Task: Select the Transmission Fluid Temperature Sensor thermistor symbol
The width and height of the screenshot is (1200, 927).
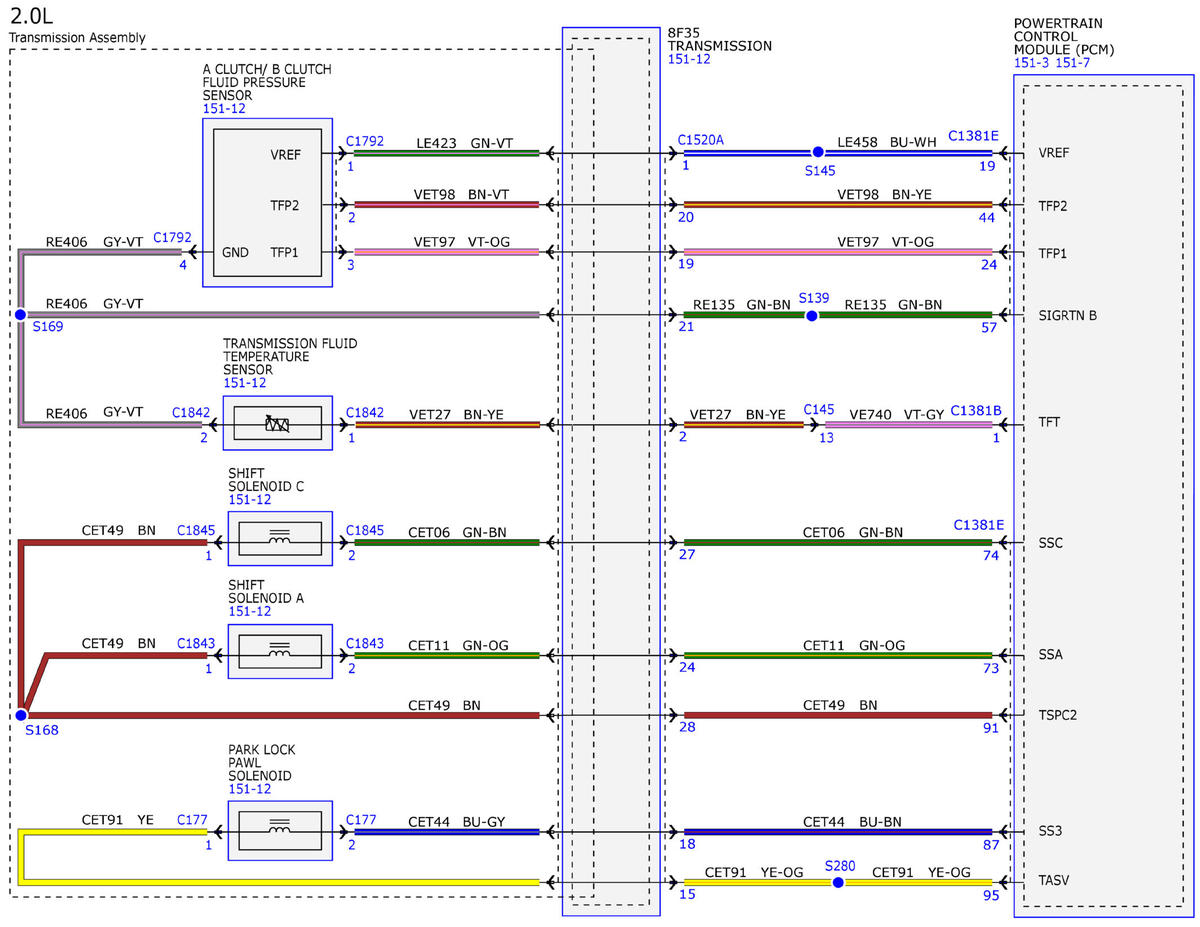Action: click(279, 424)
